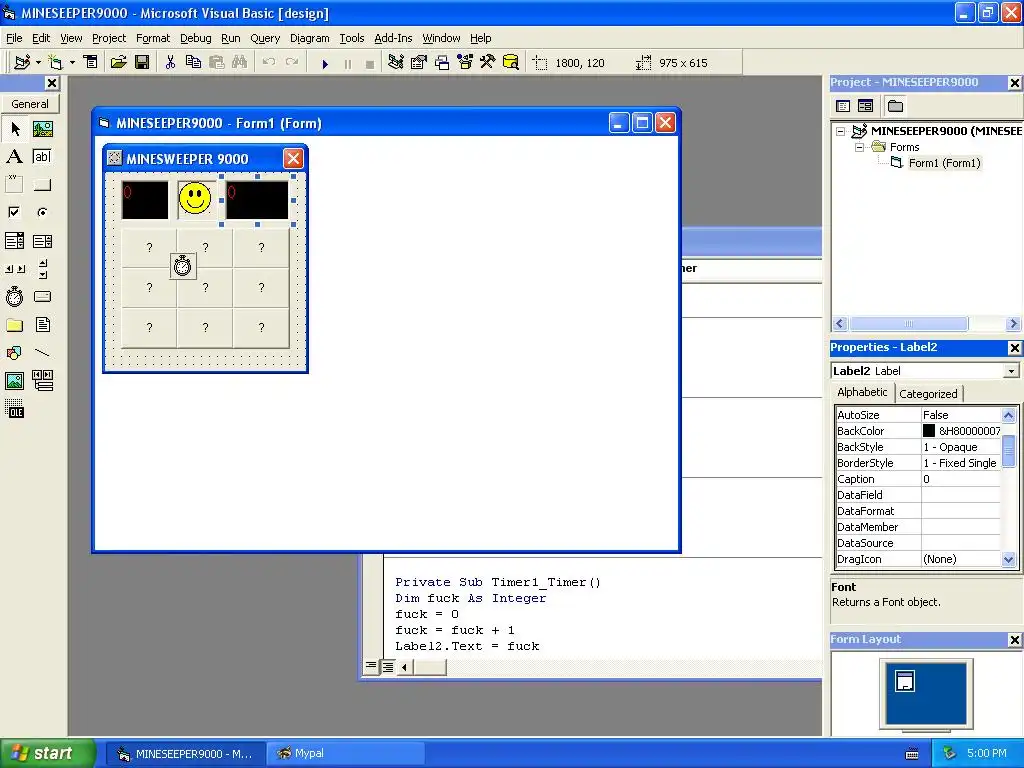1024x768 pixels.
Task: Select the ListBox control tool
Action: pos(42,241)
